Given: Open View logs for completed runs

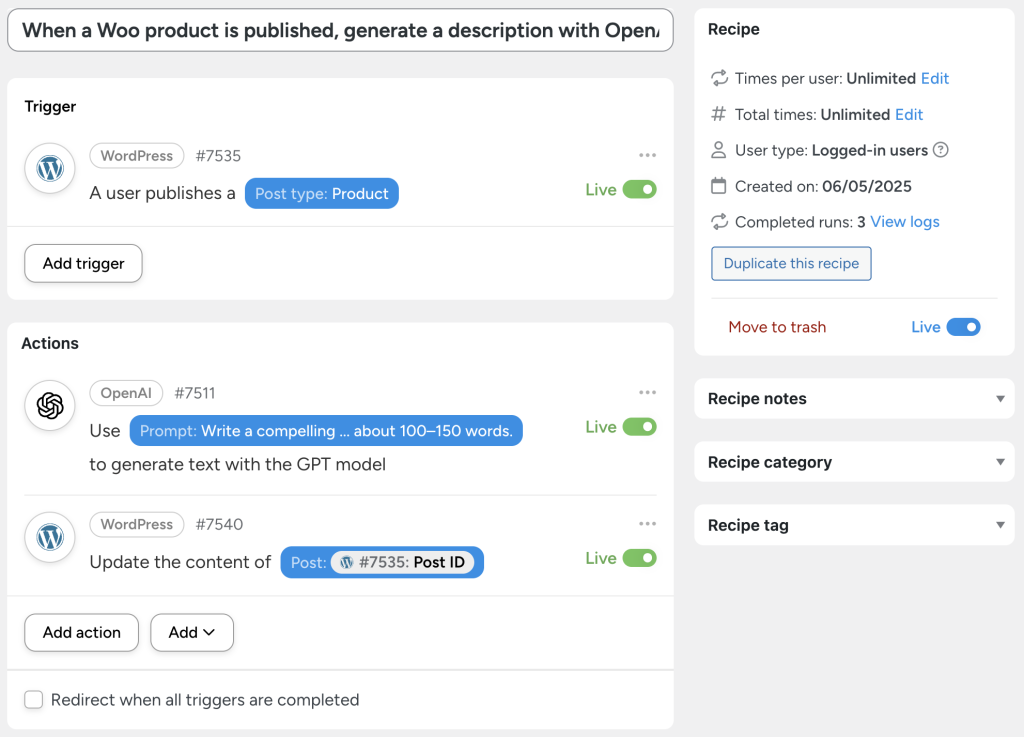Looking at the screenshot, I should 904,221.
